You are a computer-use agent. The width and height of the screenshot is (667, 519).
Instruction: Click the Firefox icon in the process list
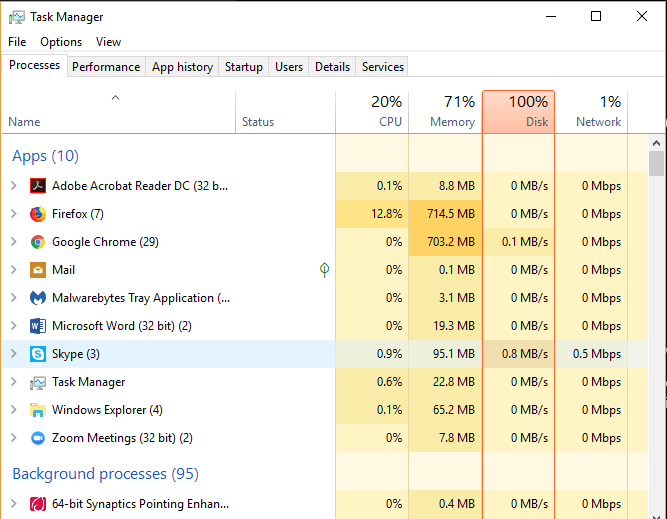pos(38,214)
